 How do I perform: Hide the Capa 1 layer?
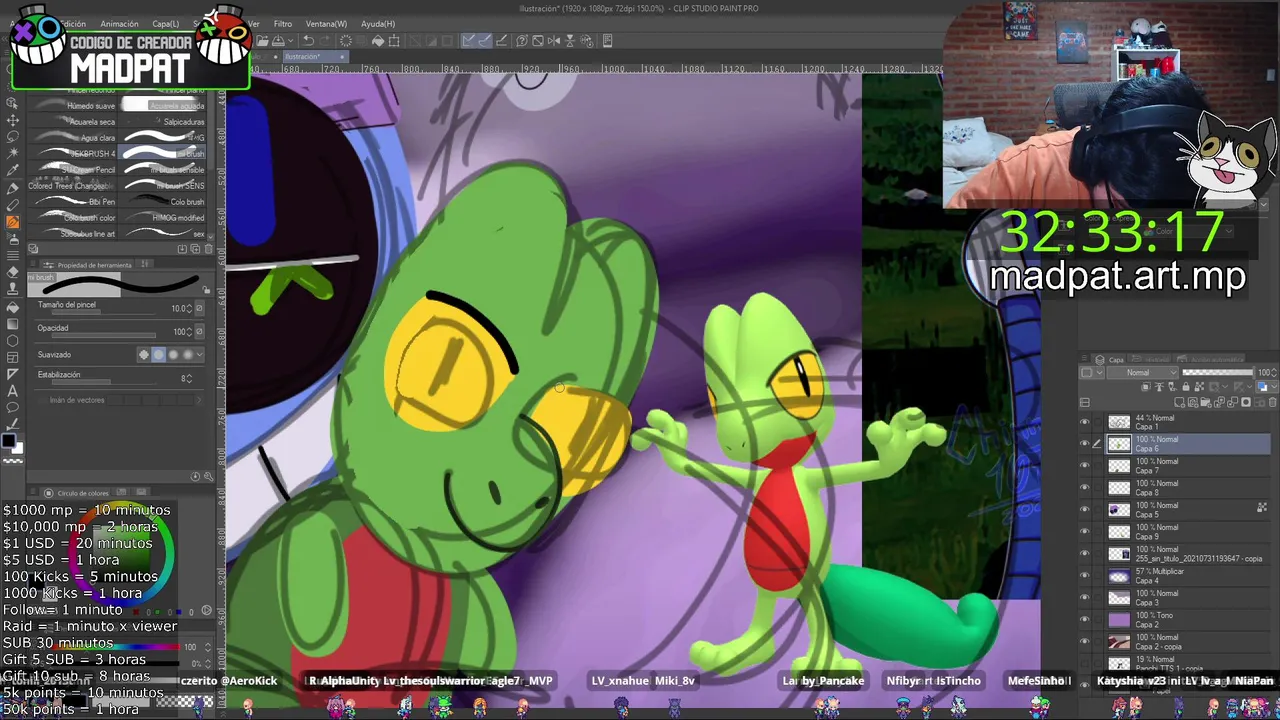(x=1084, y=422)
